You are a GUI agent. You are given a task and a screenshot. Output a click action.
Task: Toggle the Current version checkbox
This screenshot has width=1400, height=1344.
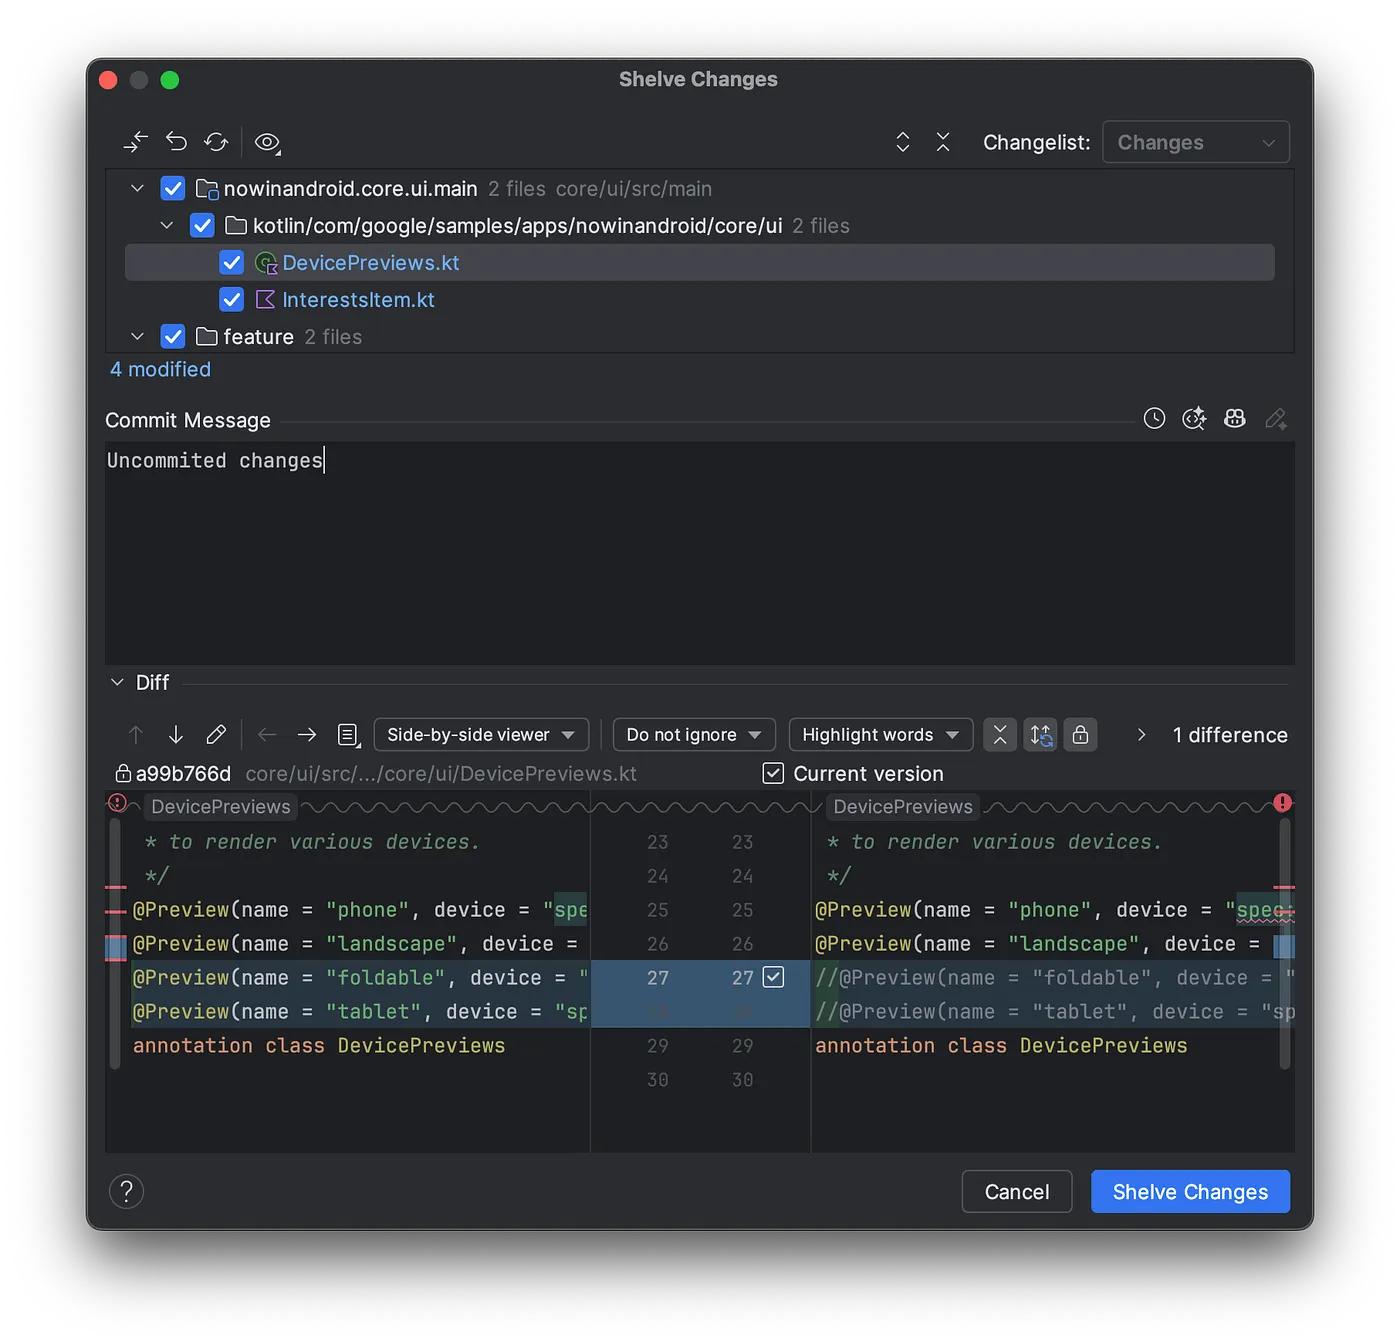tap(773, 774)
